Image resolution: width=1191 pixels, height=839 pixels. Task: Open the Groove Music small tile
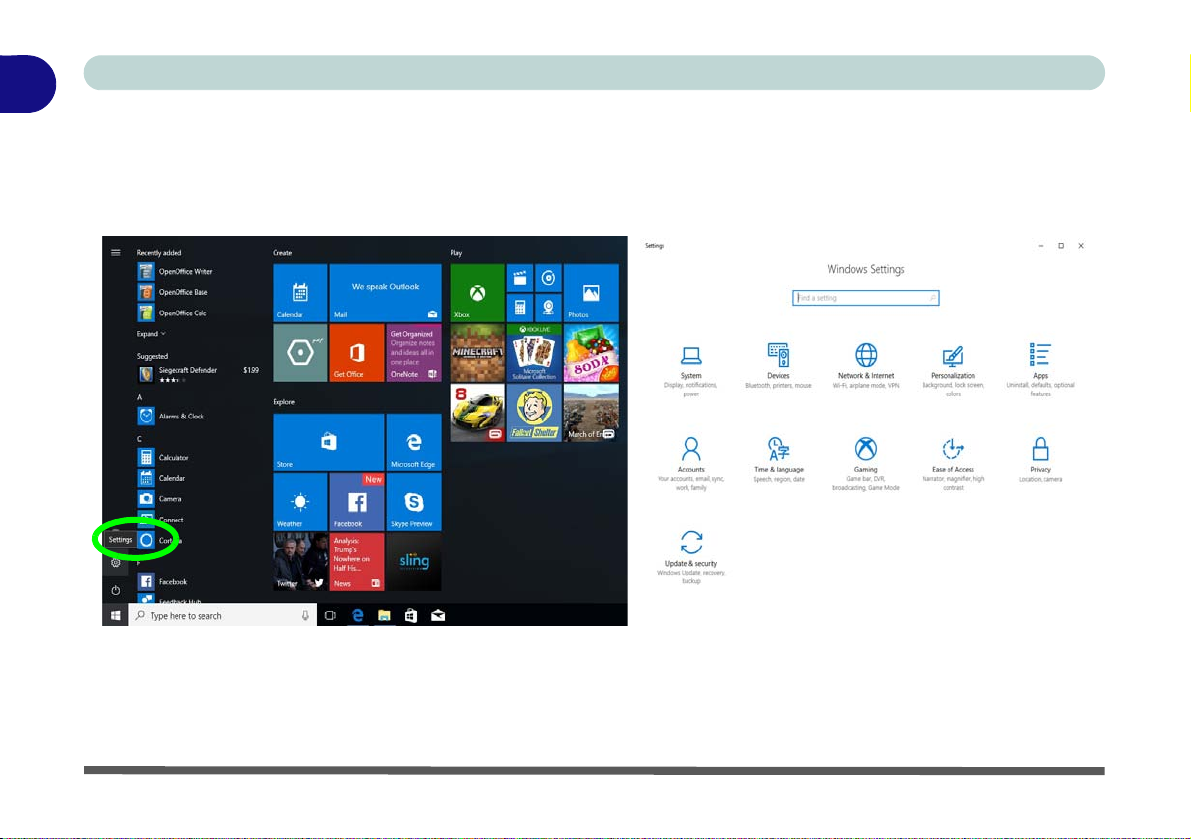pos(548,278)
